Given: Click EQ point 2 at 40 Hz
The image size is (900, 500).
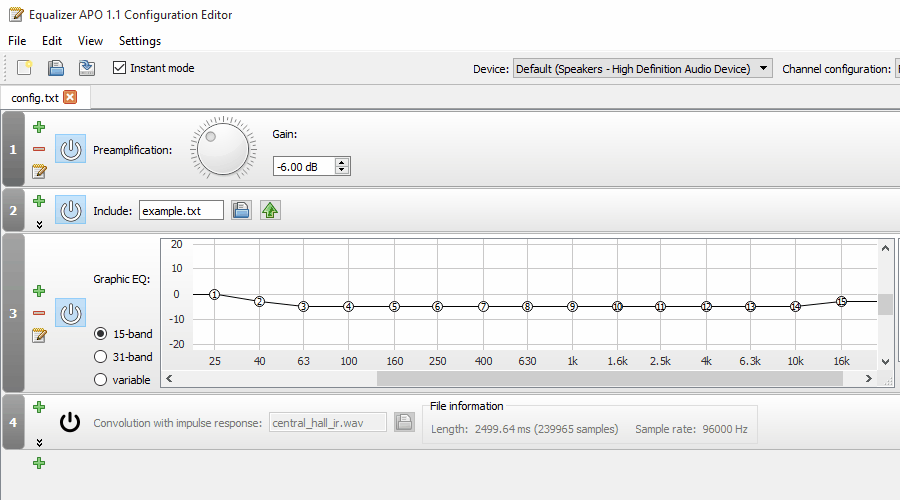Looking at the screenshot, I should (x=259, y=301).
